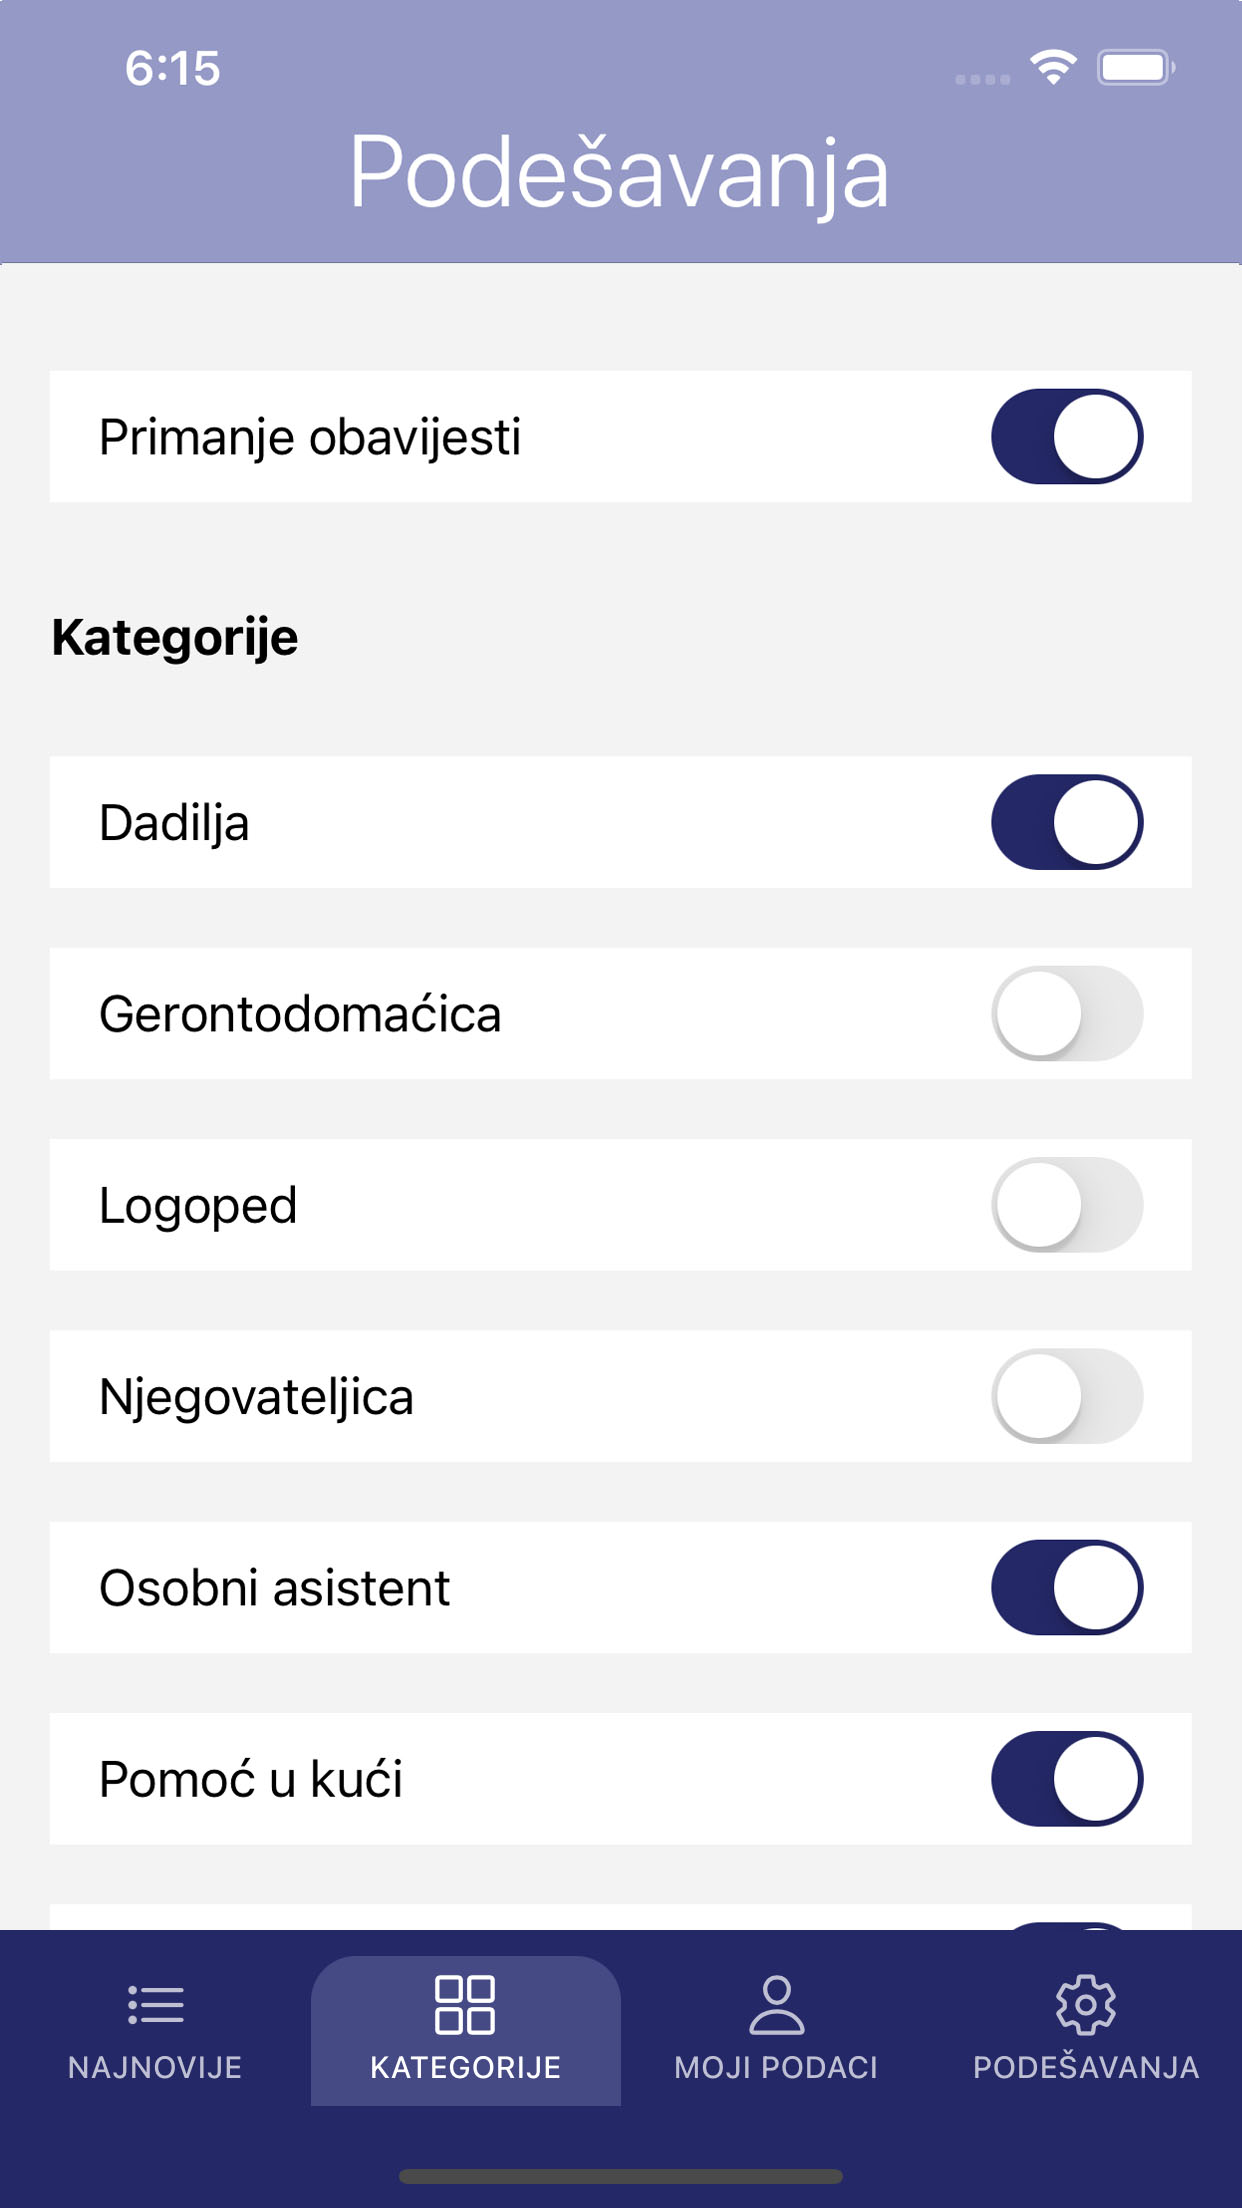Select the NAJNOVIJE tab label

click(155, 2067)
